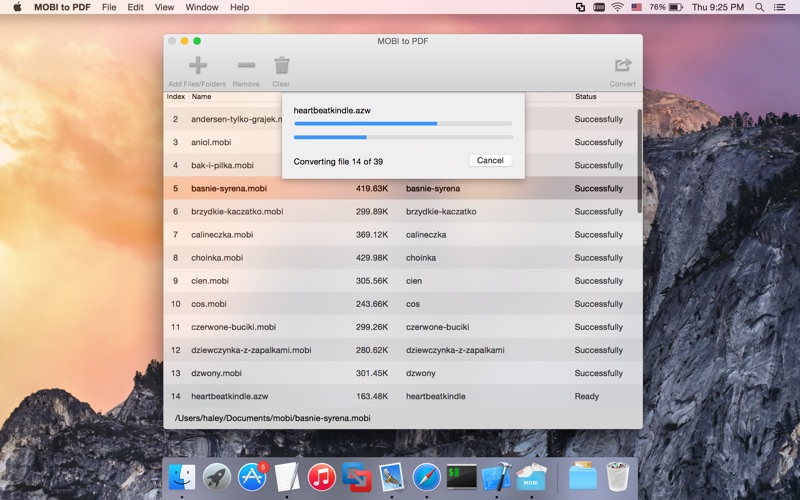800x500 pixels.
Task: Open MOBI to PDF dock icon
Action: 531,478
